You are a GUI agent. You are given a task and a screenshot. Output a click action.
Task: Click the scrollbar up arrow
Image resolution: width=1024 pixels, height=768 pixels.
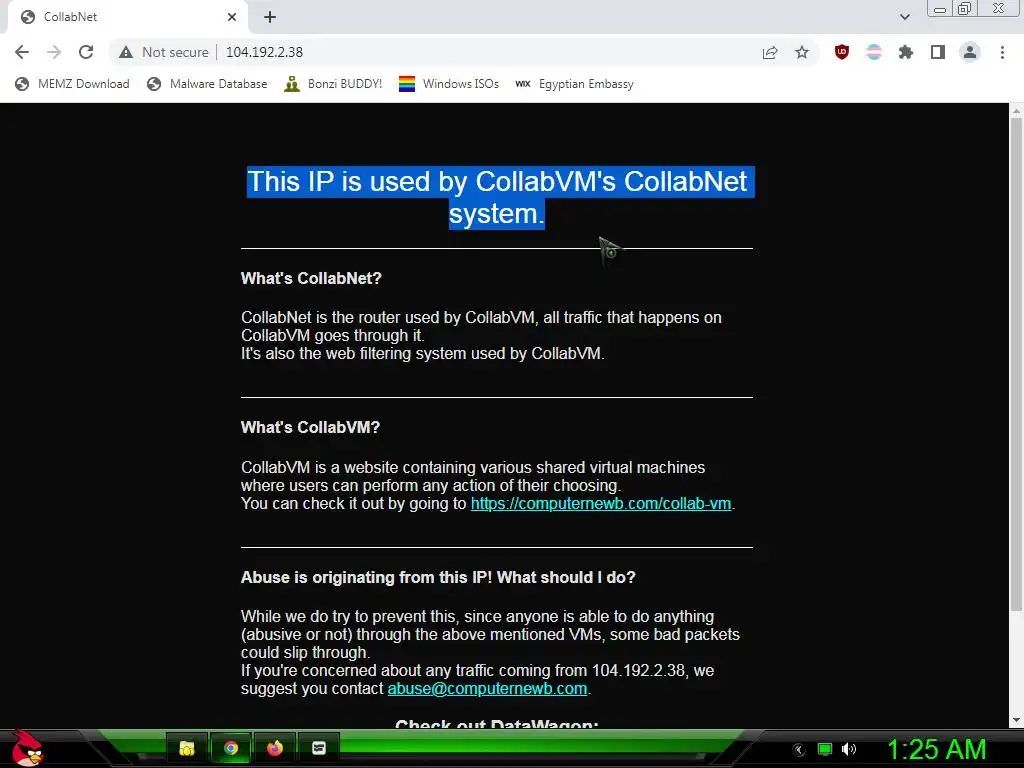tap(1016, 111)
